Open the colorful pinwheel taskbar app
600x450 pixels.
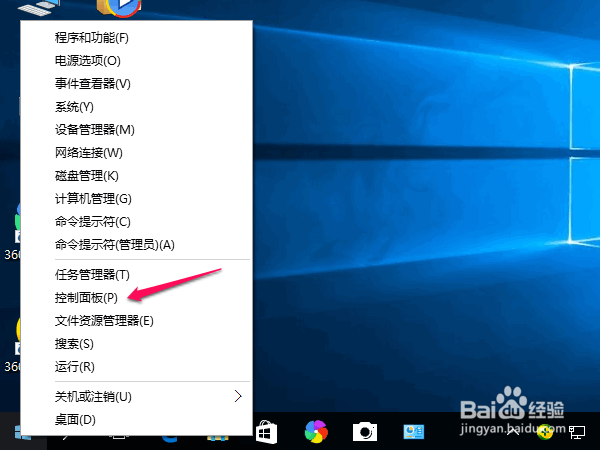316,432
